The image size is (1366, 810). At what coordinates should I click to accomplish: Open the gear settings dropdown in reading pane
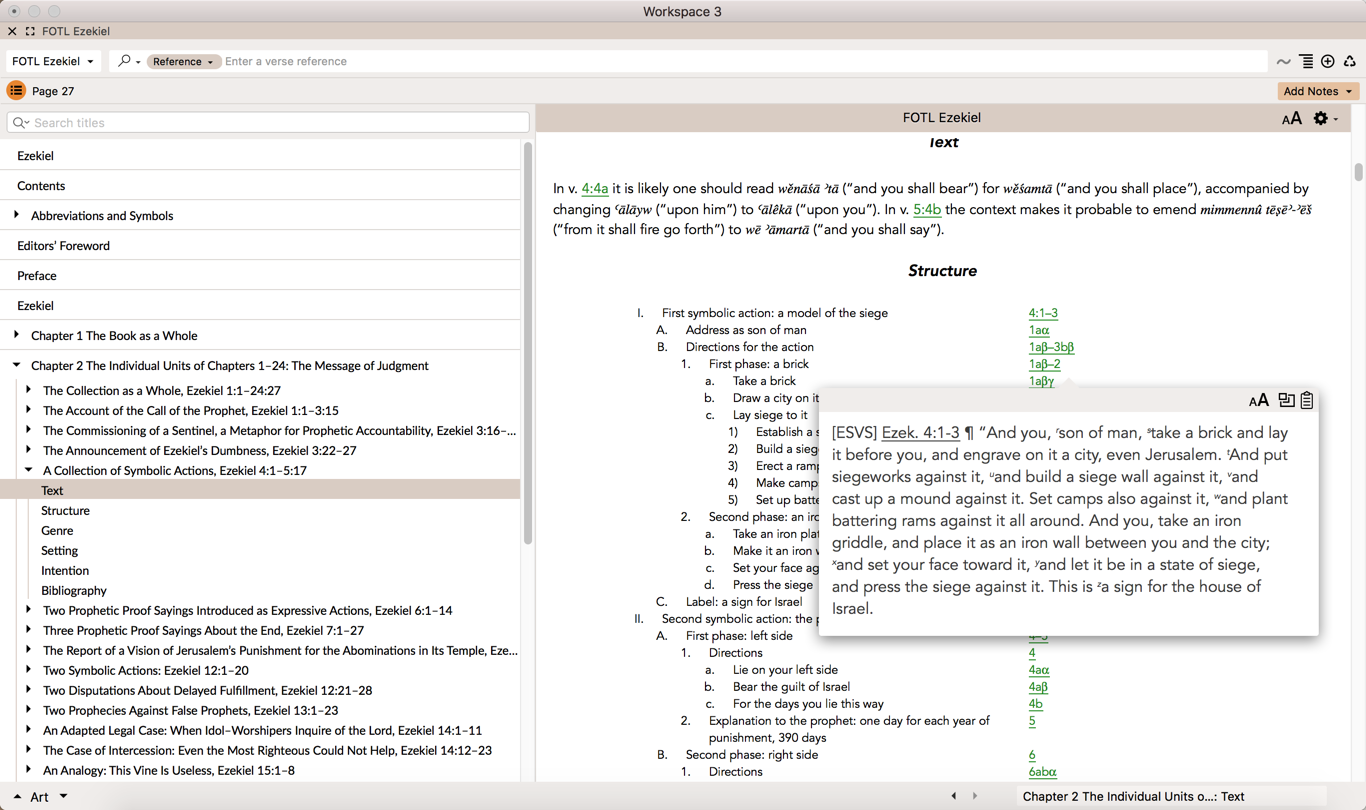point(1324,119)
